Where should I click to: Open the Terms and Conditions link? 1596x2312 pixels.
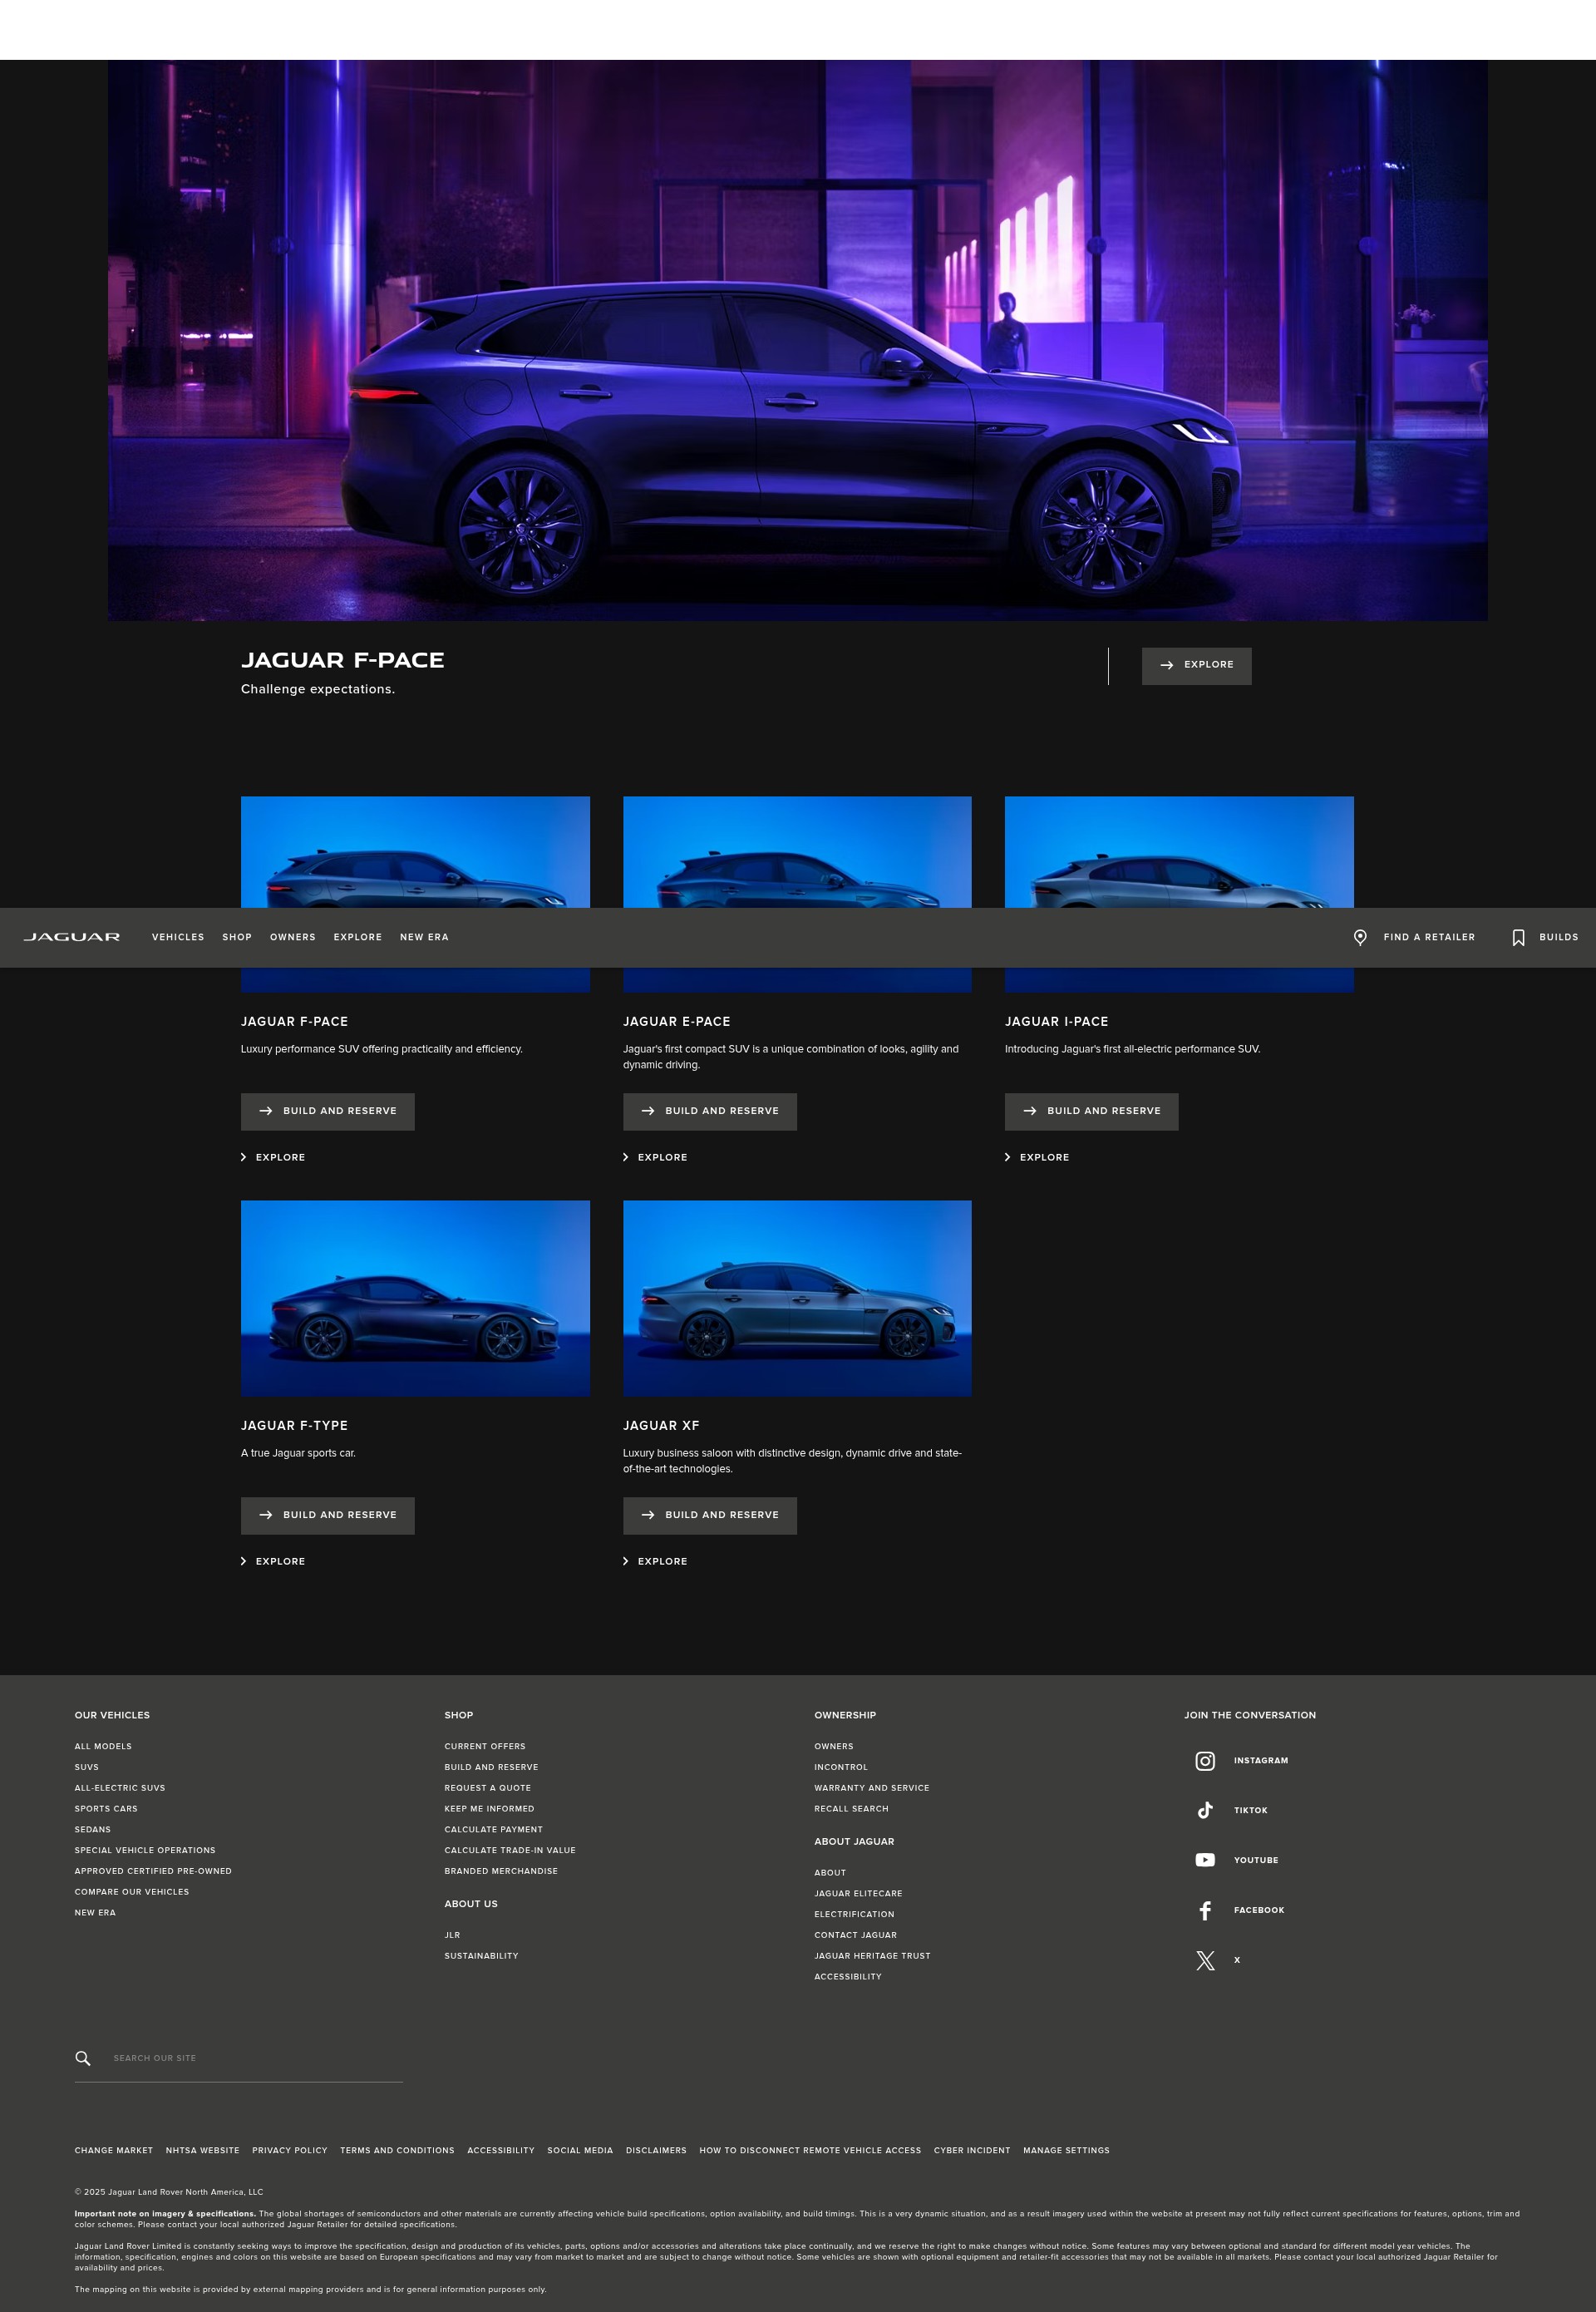397,2150
